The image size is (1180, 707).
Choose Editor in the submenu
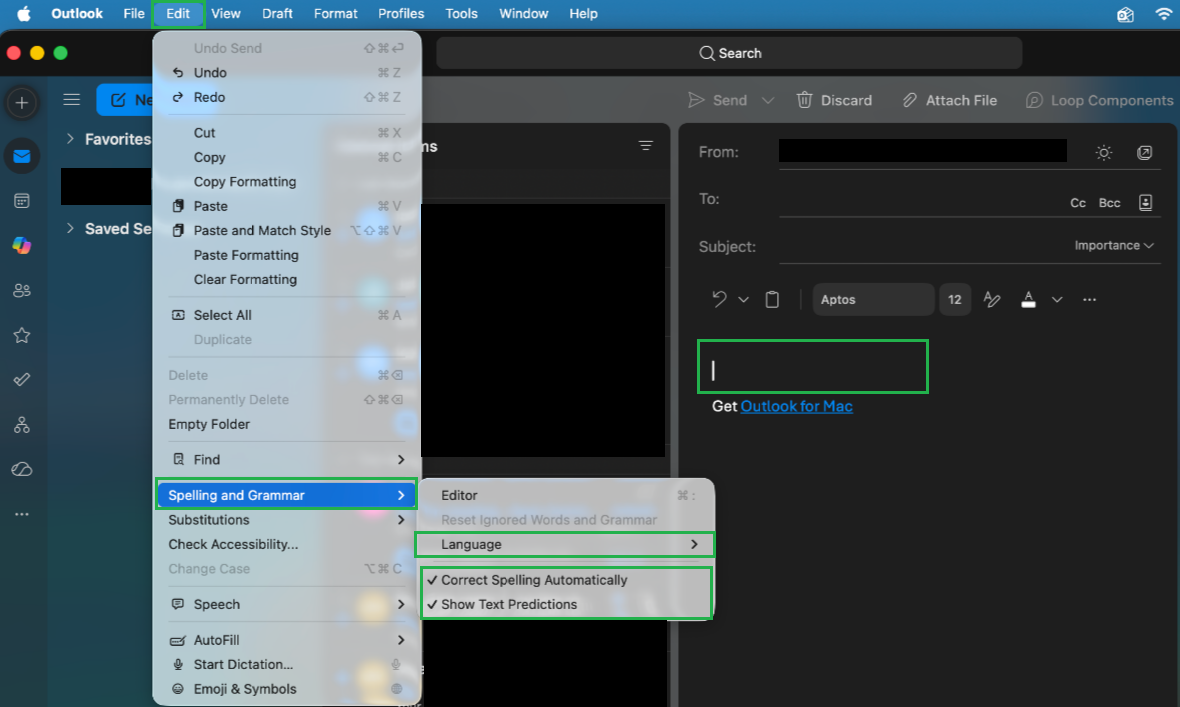[x=565, y=495]
